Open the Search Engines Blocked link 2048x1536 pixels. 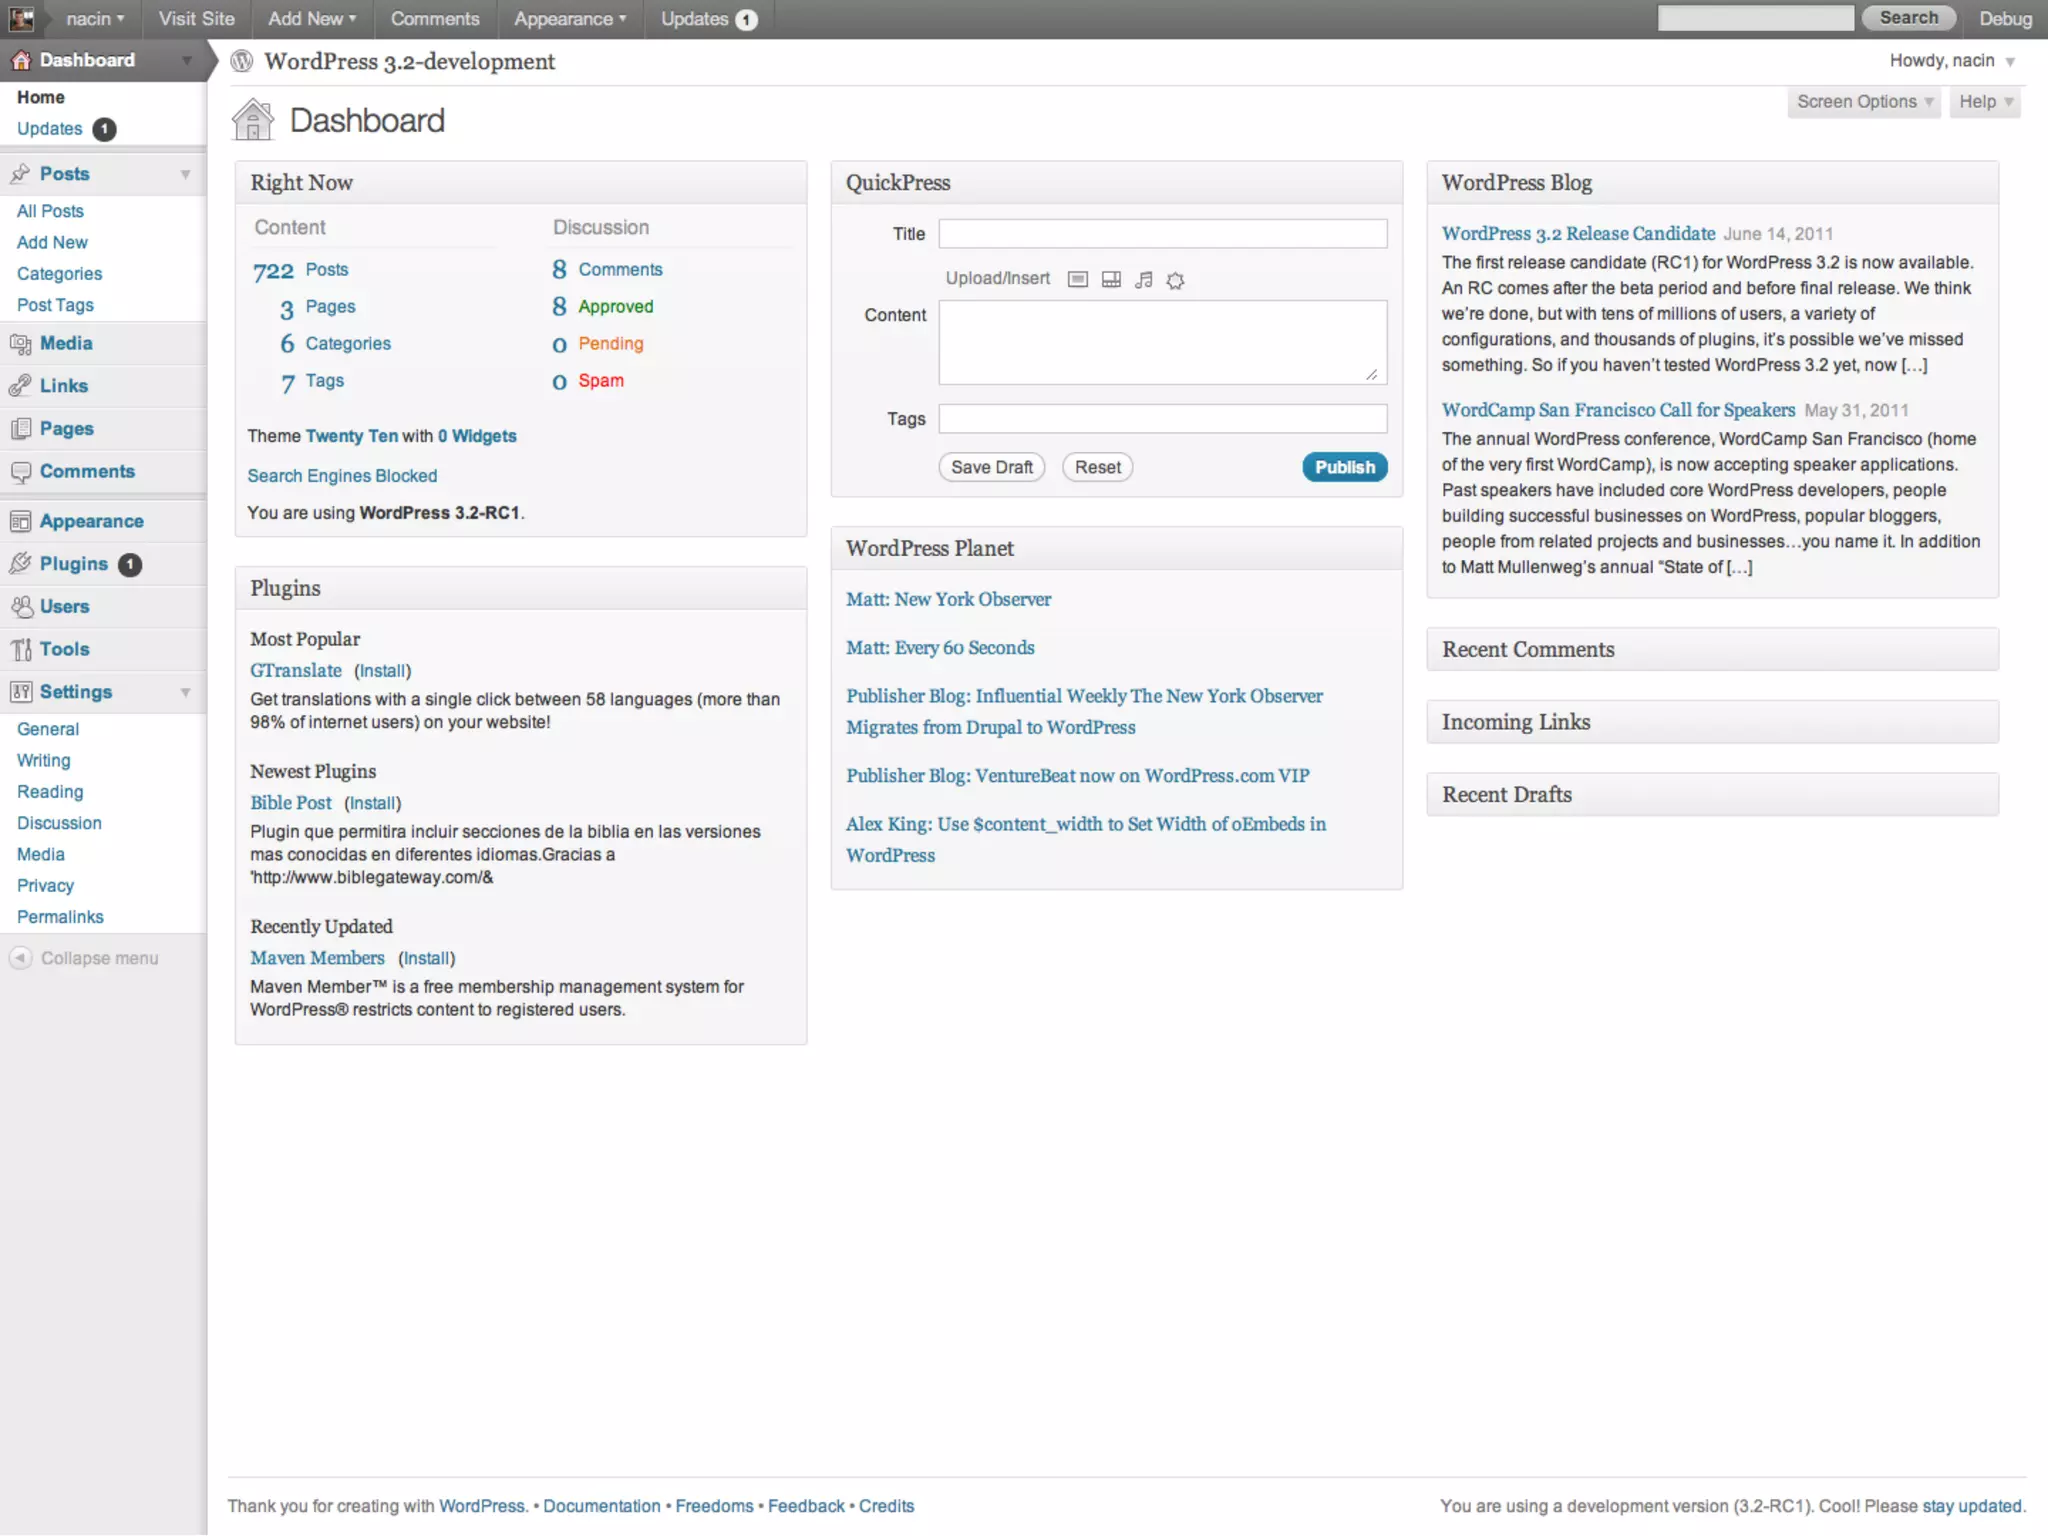[x=342, y=476]
